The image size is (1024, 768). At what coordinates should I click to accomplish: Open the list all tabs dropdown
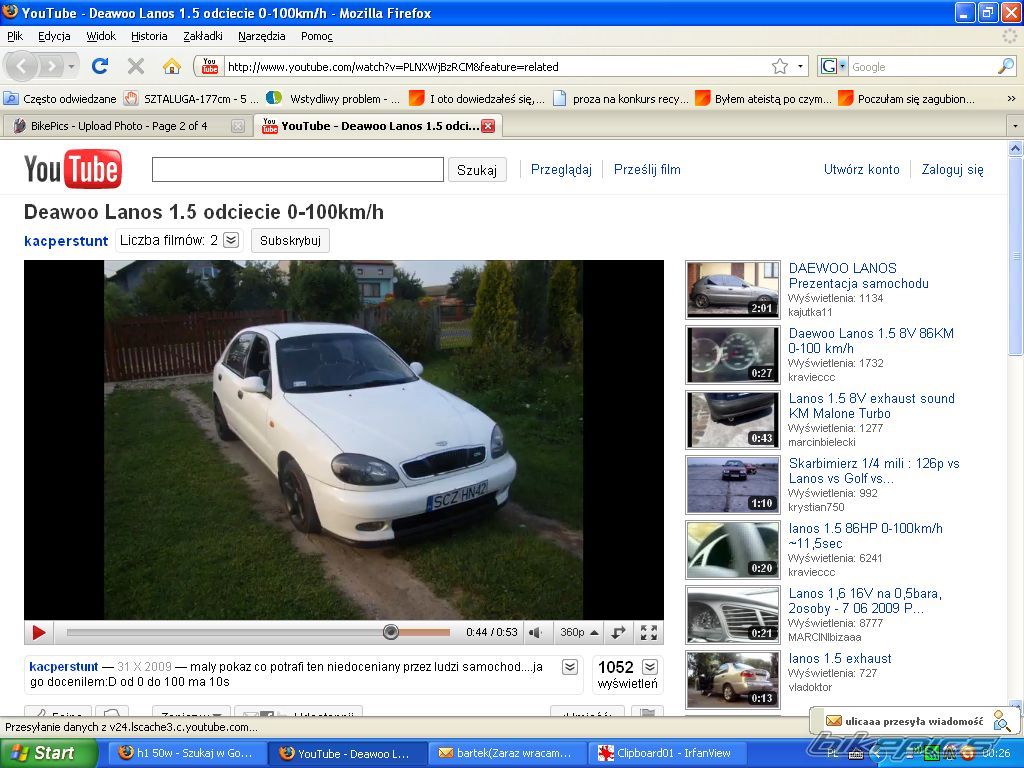(x=1015, y=125)
